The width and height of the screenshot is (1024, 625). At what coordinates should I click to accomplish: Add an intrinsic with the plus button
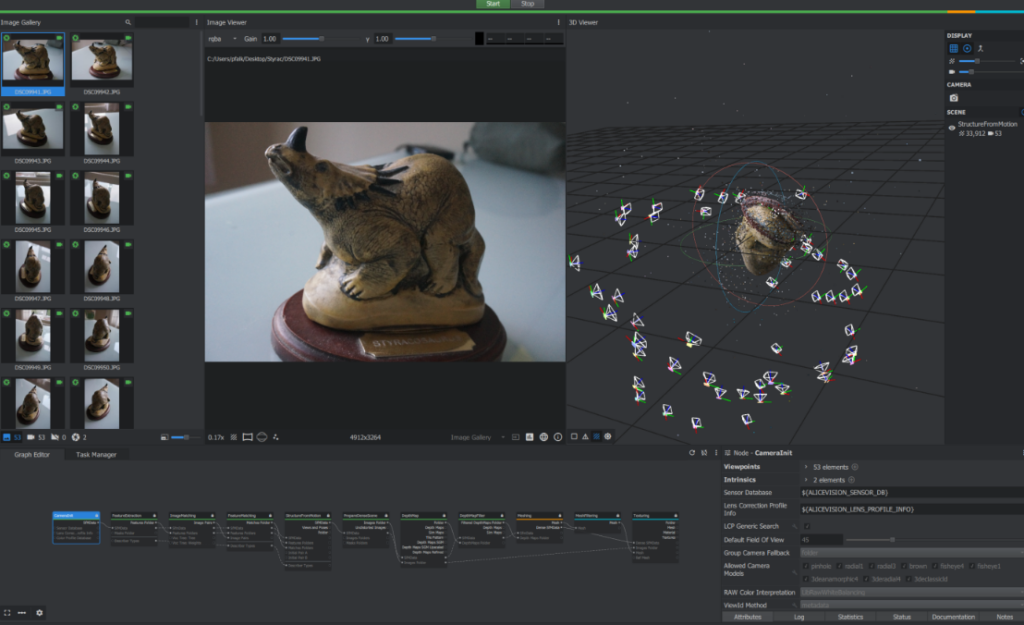pos(851,480)
